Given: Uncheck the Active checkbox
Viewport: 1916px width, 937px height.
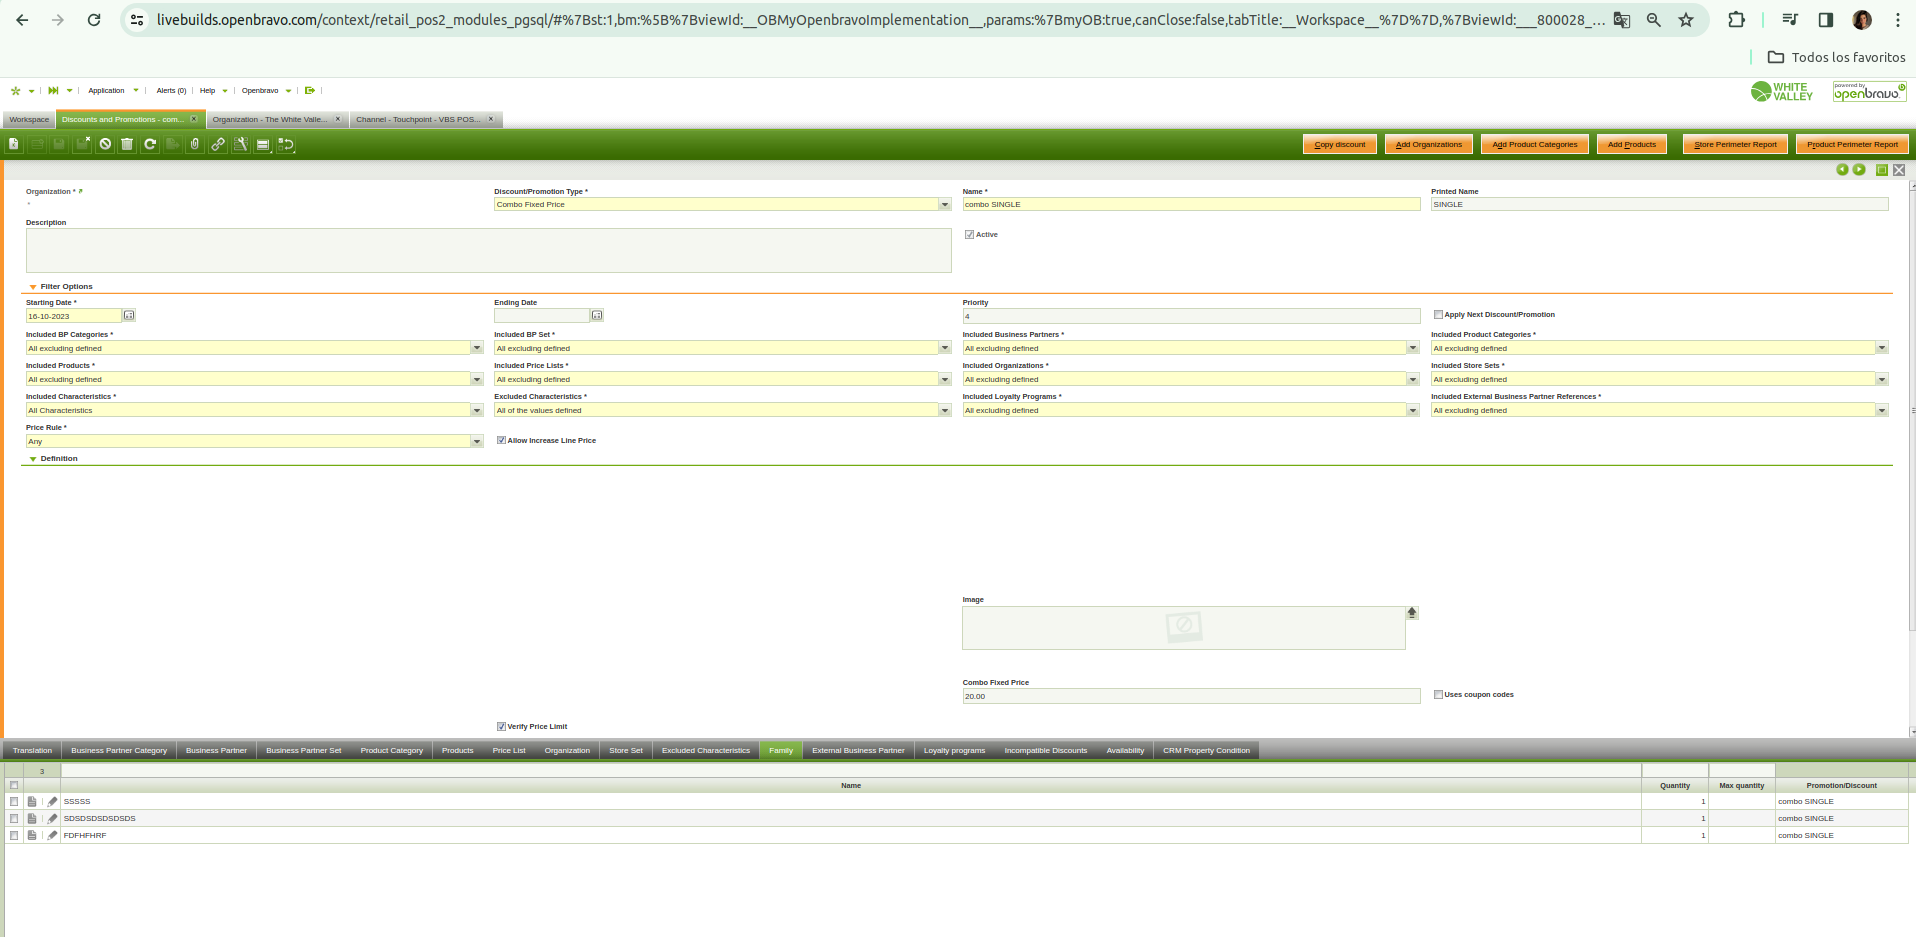Looking at the screenshot, I should coord(969,235).
